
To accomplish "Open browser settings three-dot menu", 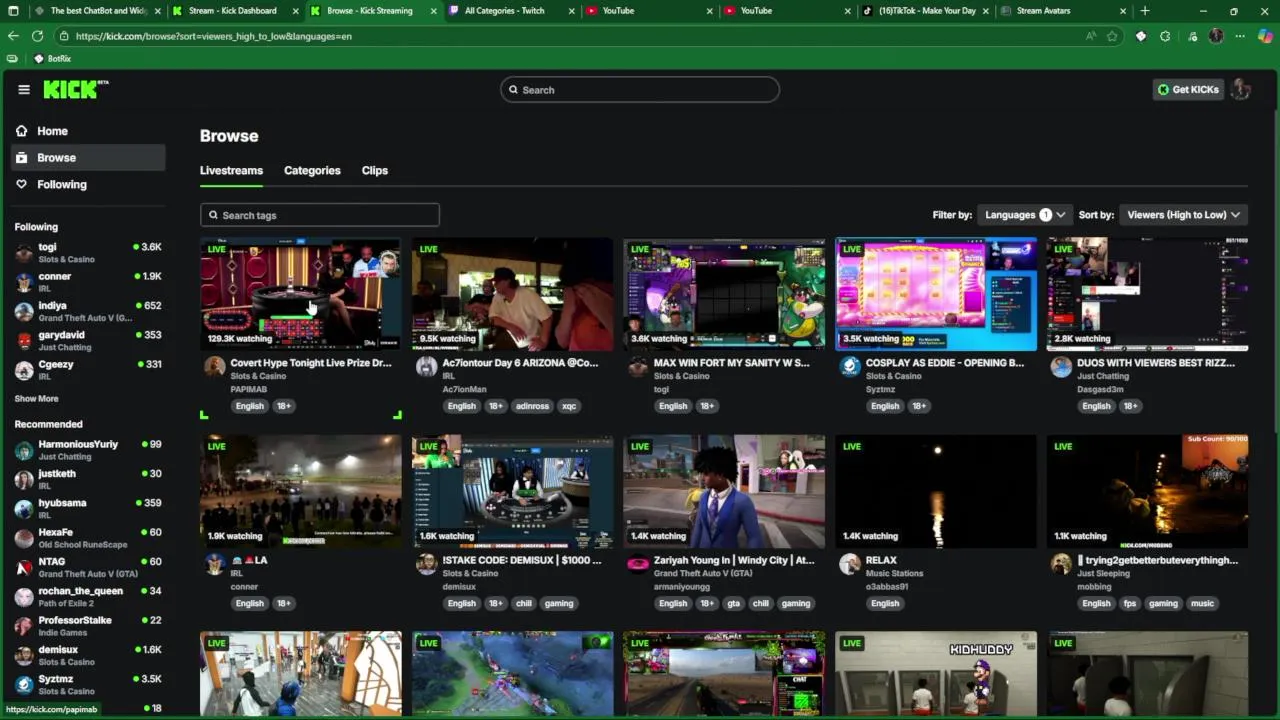I will 1240,36.
